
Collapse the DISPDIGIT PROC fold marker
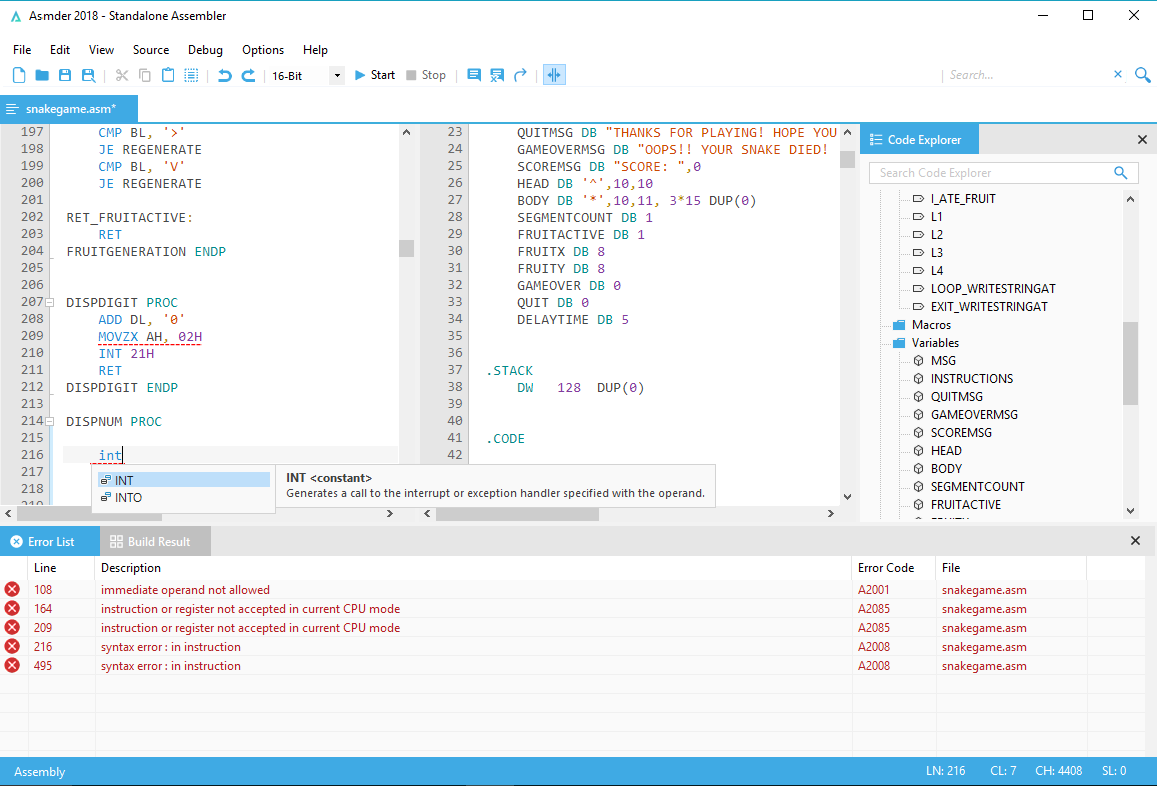pos(50,302)
